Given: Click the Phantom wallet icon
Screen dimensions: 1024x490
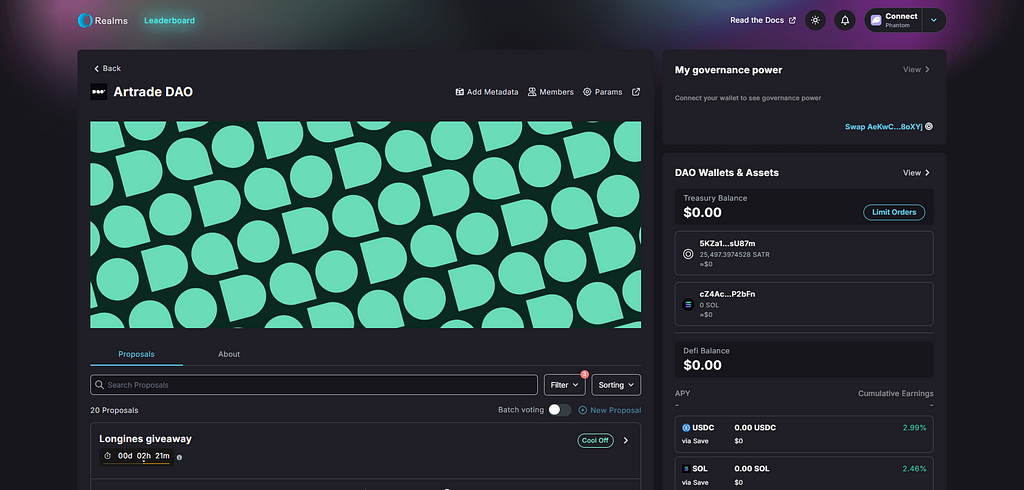Looking at the screenshot, I should [876, 20].
